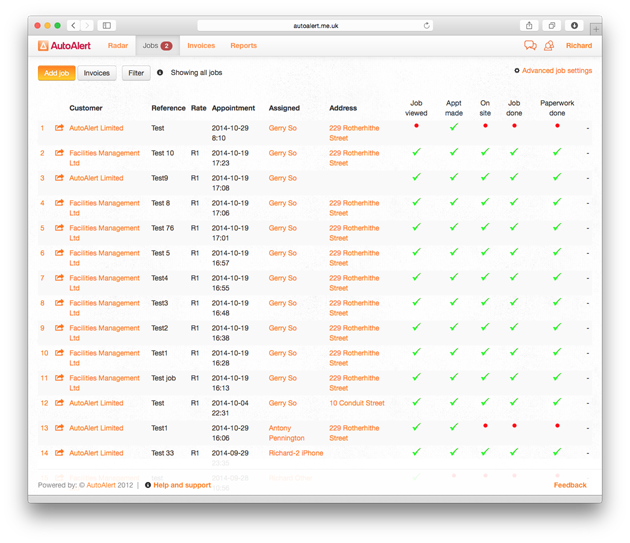Click the Appt made checkmark in row 1
The image size is (630, 543).
point(454,127)
